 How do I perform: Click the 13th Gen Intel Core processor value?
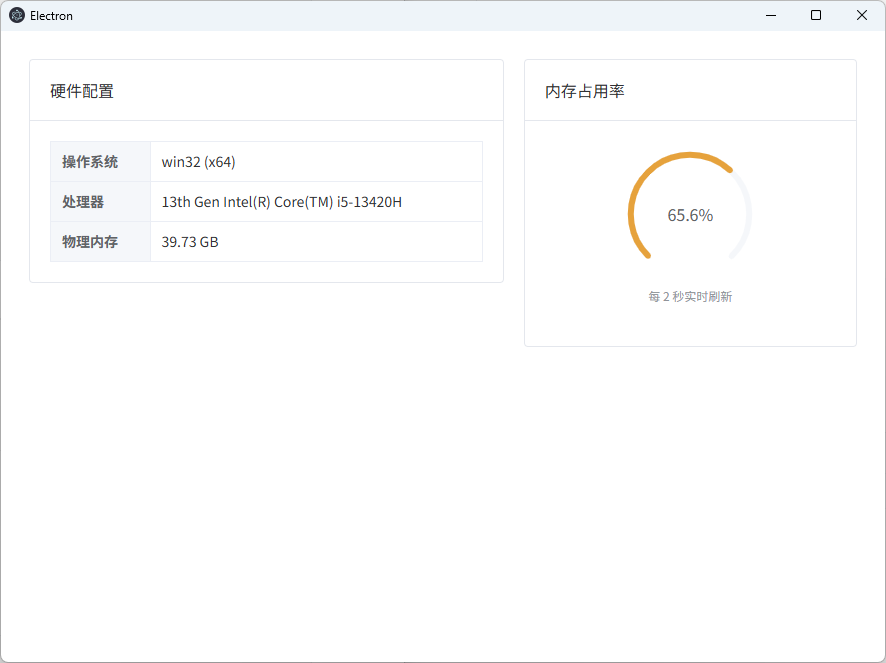click(281, 202)
